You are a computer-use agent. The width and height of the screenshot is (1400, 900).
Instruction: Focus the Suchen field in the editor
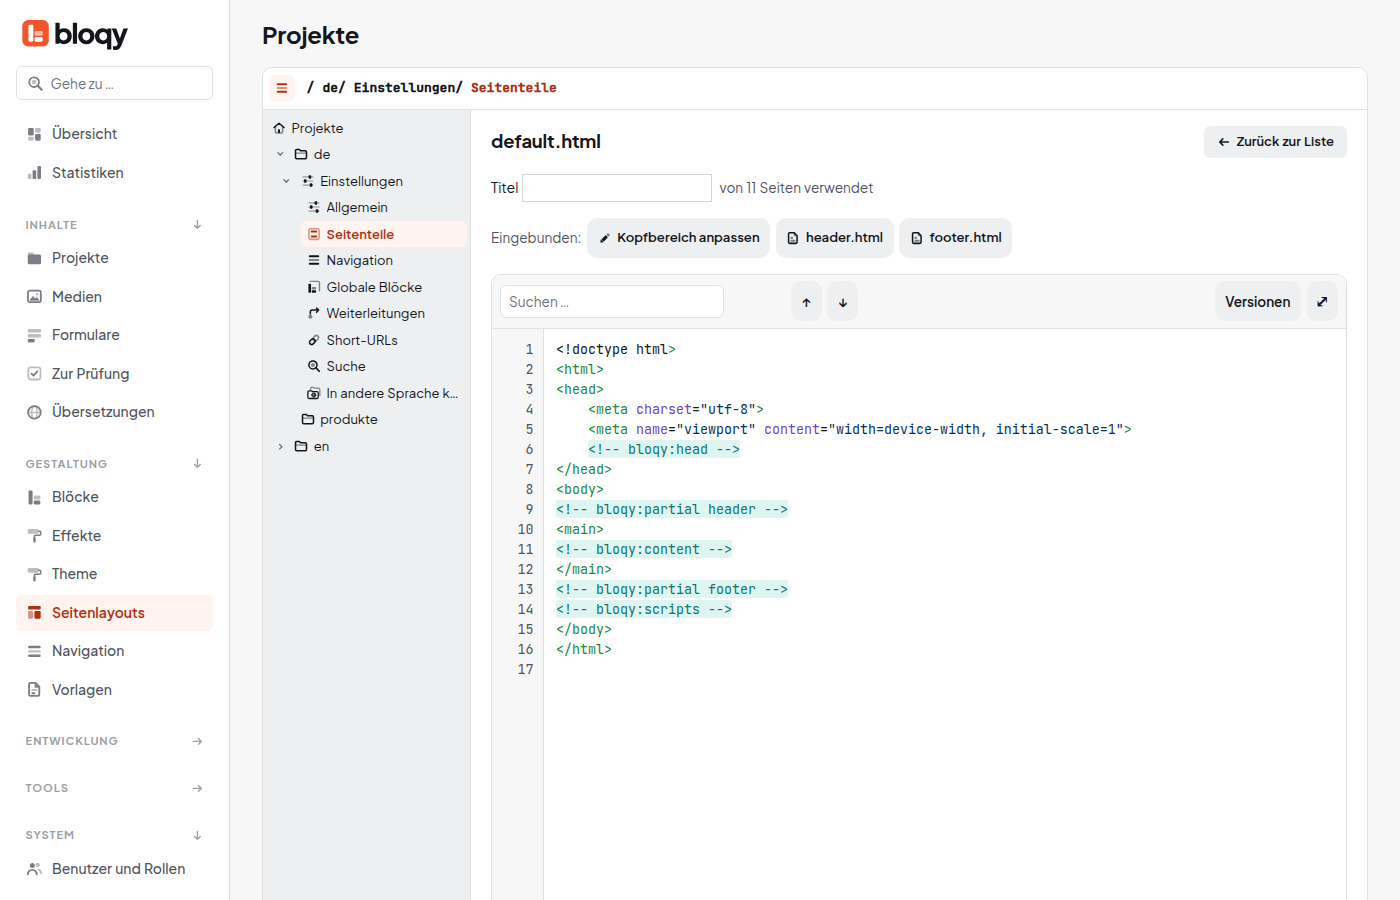[612, 302]
